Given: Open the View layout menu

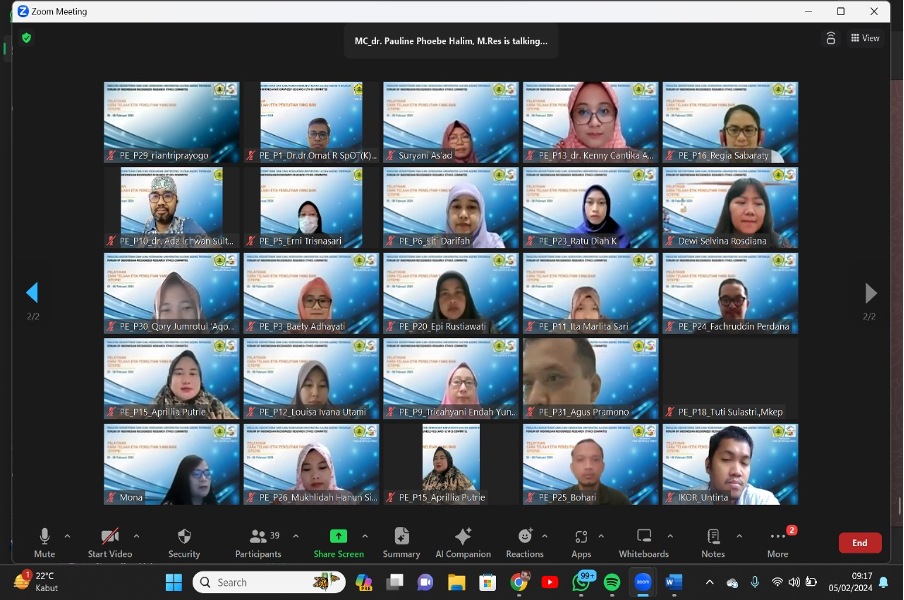Looking at the screenshot, I should 865,38.
